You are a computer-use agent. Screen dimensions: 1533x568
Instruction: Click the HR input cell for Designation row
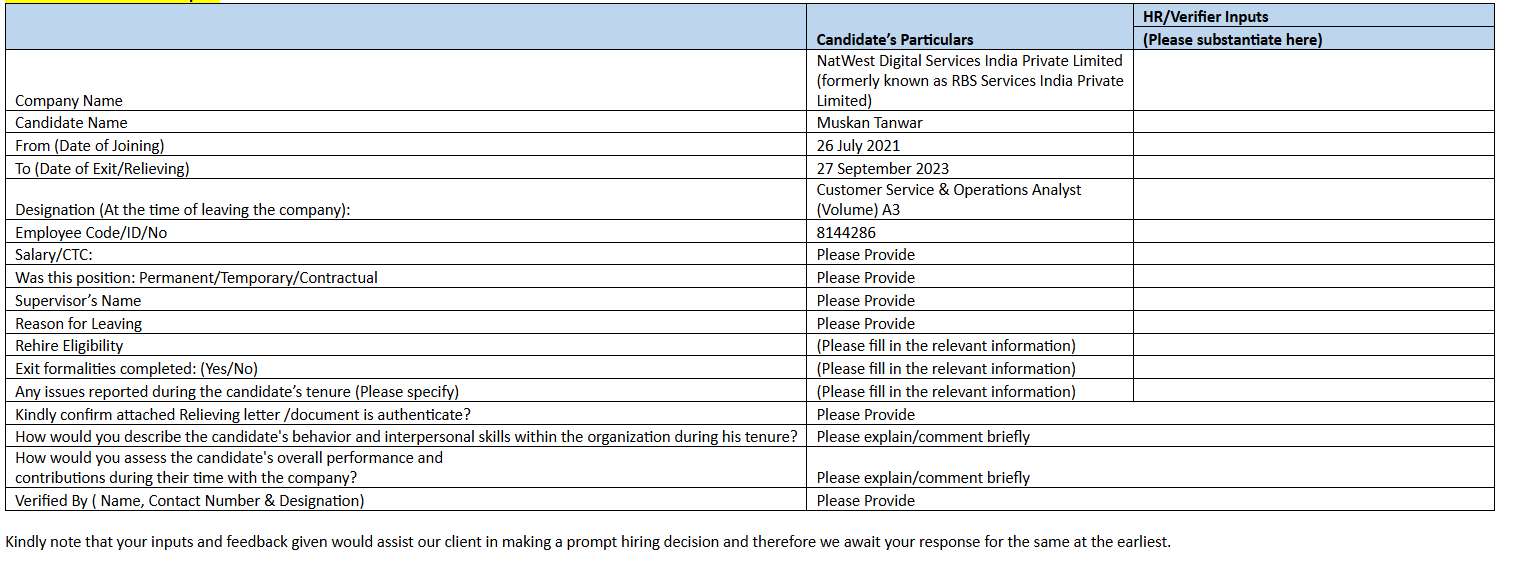[x=1313, y=199]
